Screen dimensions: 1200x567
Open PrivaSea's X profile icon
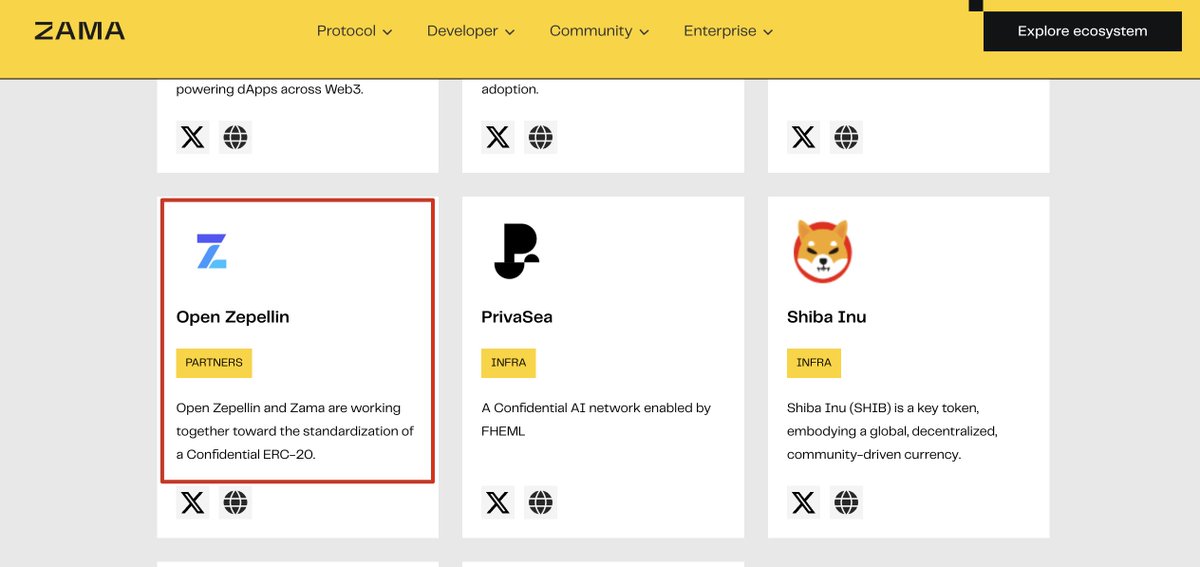498,502
